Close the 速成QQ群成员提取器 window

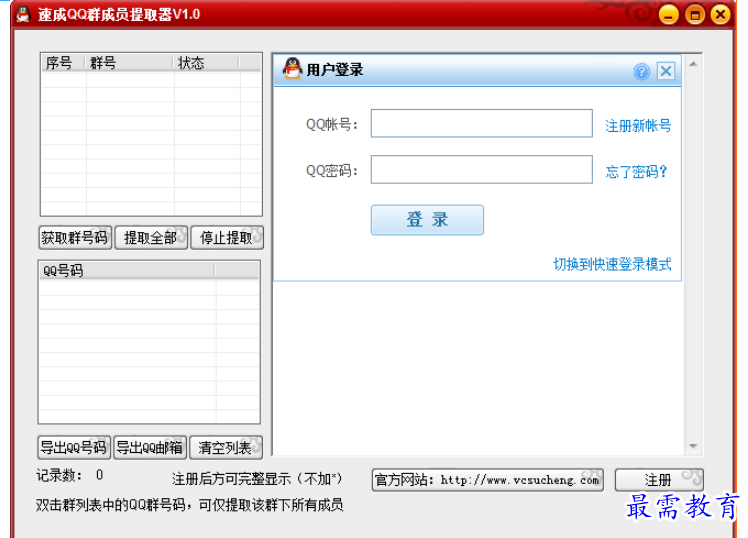pos(720,15)
